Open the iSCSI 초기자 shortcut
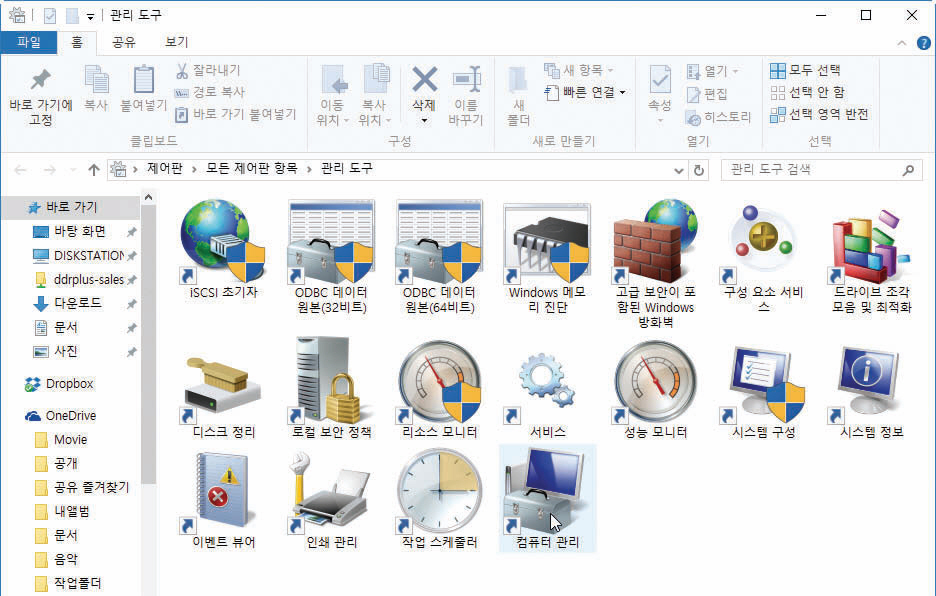Viewport: 936px width, 596px height. 223,250
